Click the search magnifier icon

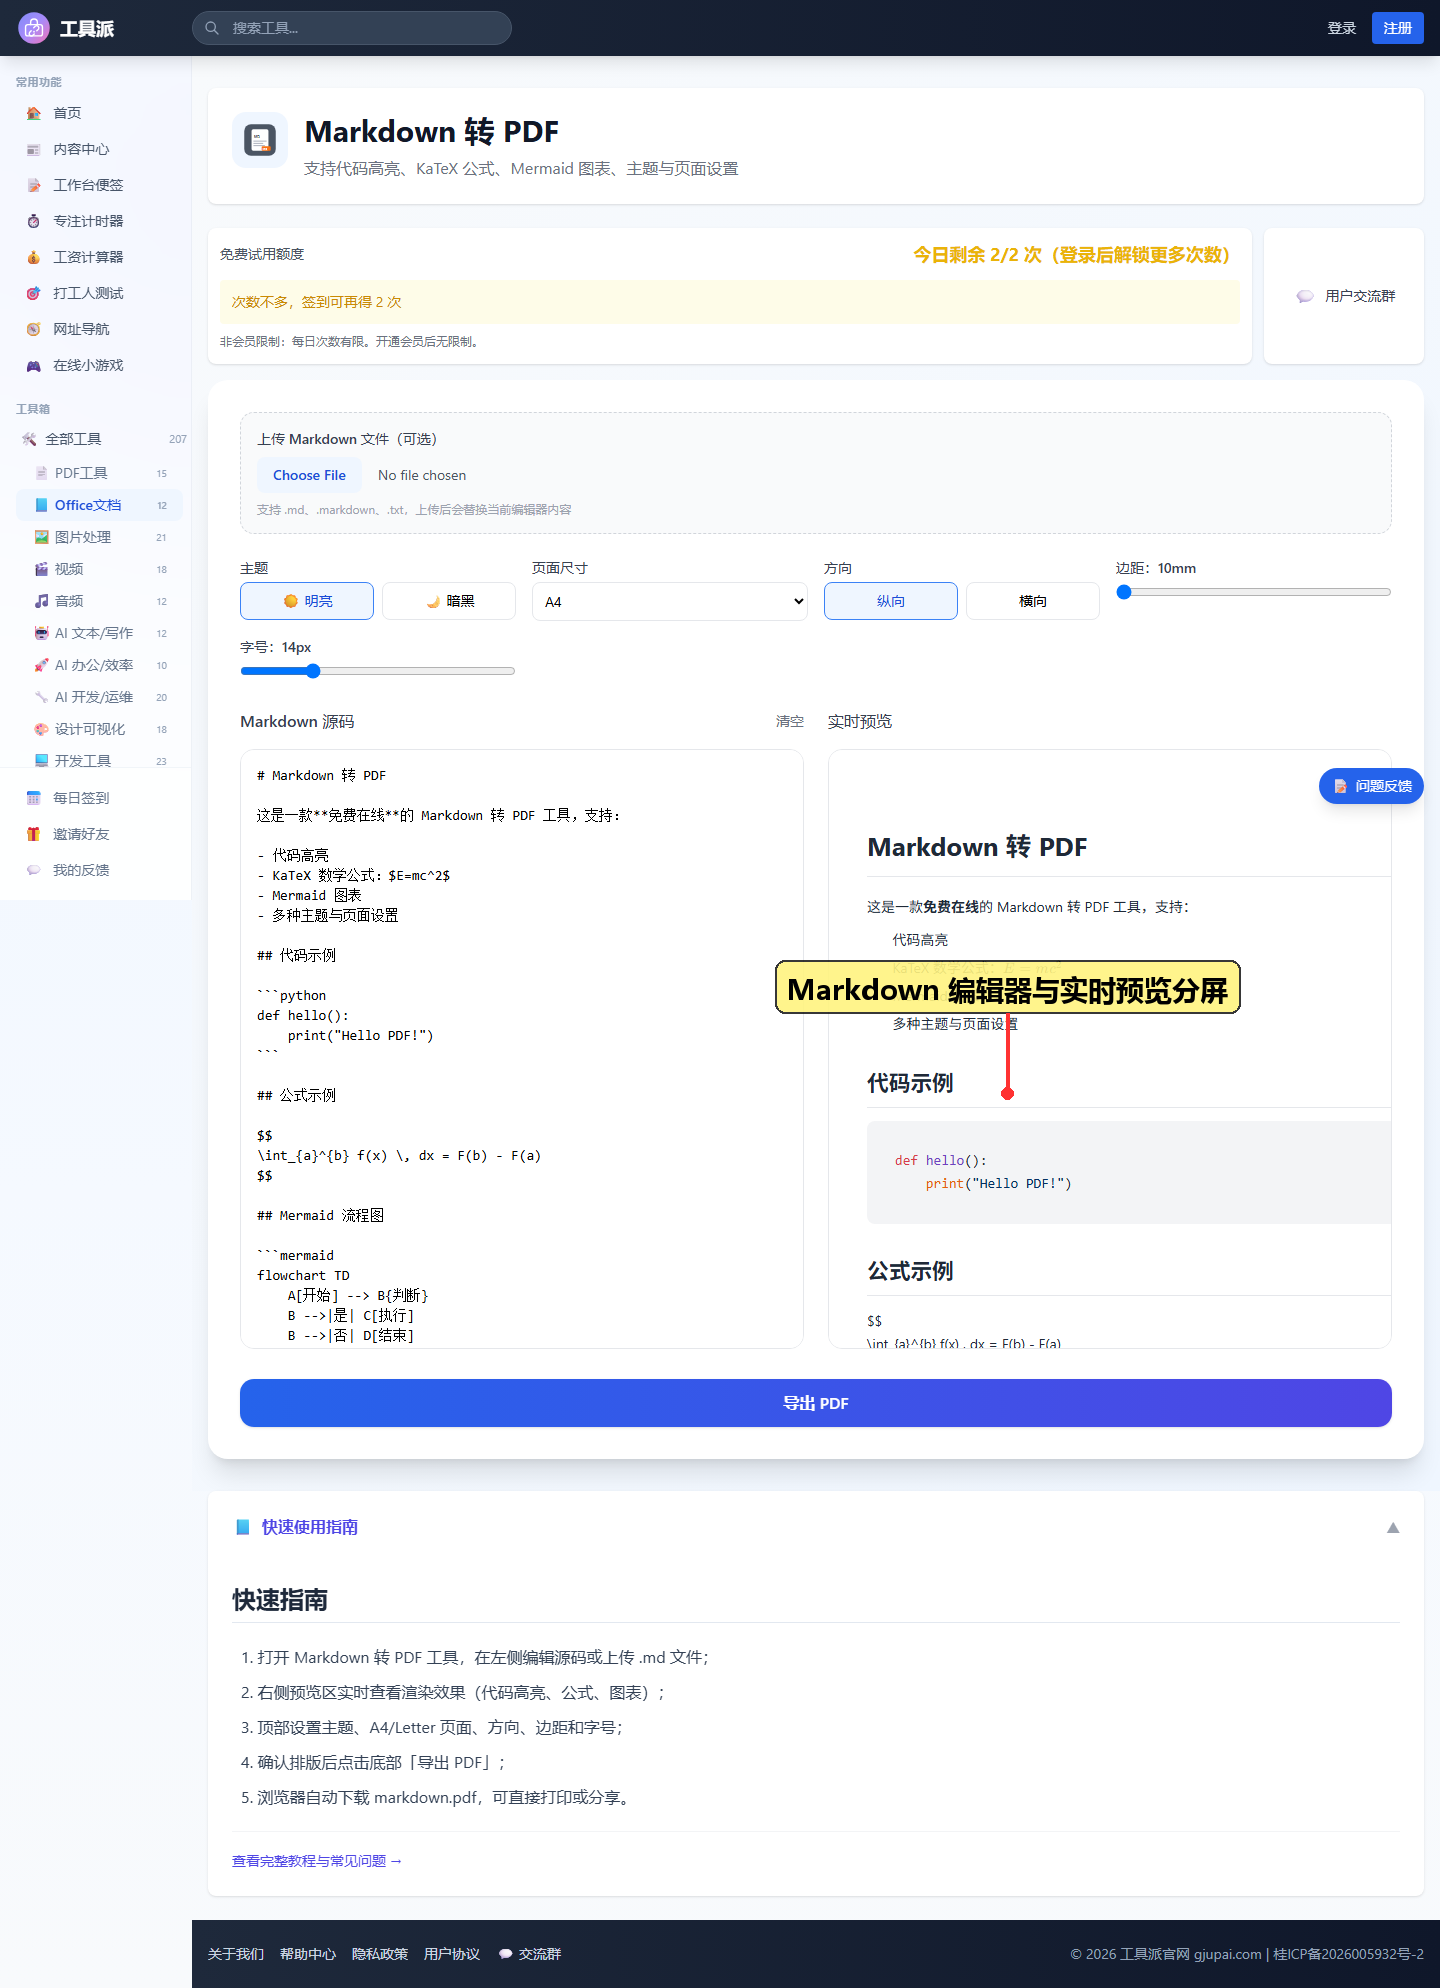(212, 28)
